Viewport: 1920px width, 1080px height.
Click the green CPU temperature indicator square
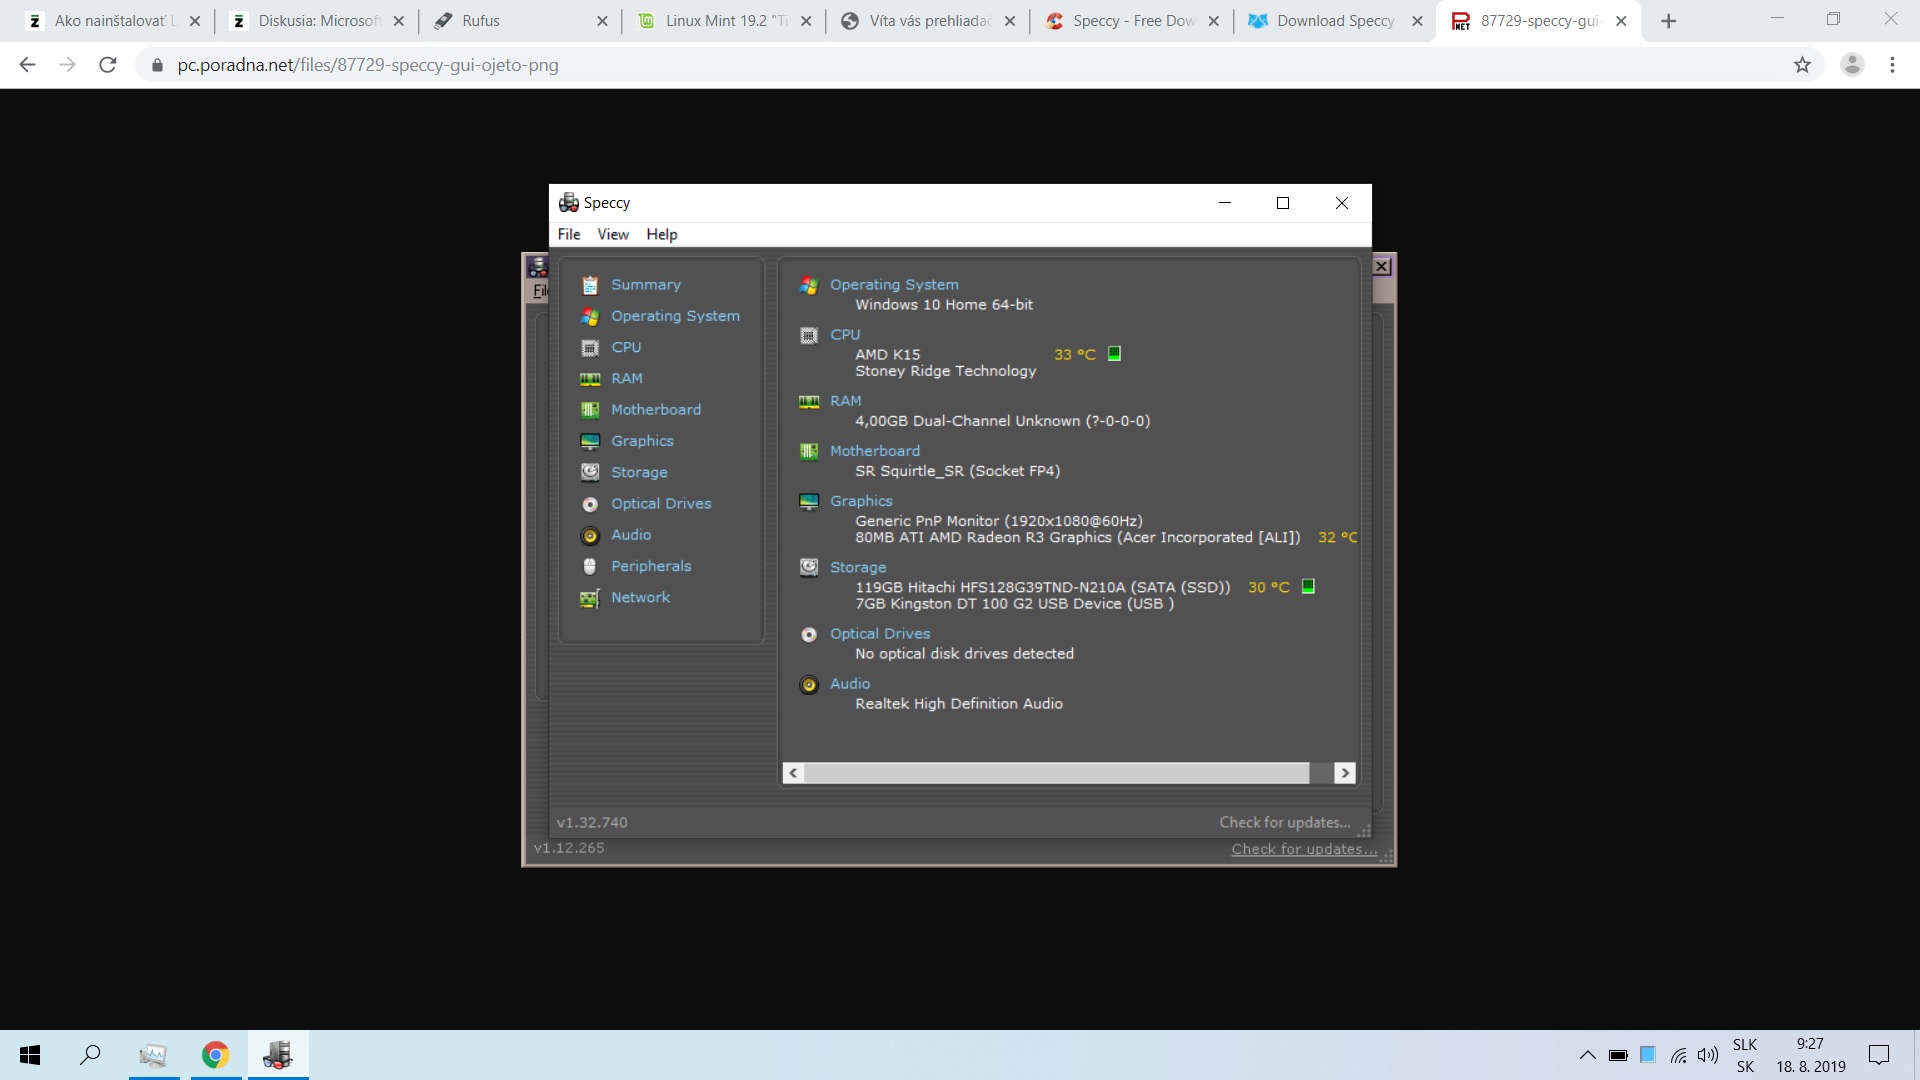(1114, 354)
